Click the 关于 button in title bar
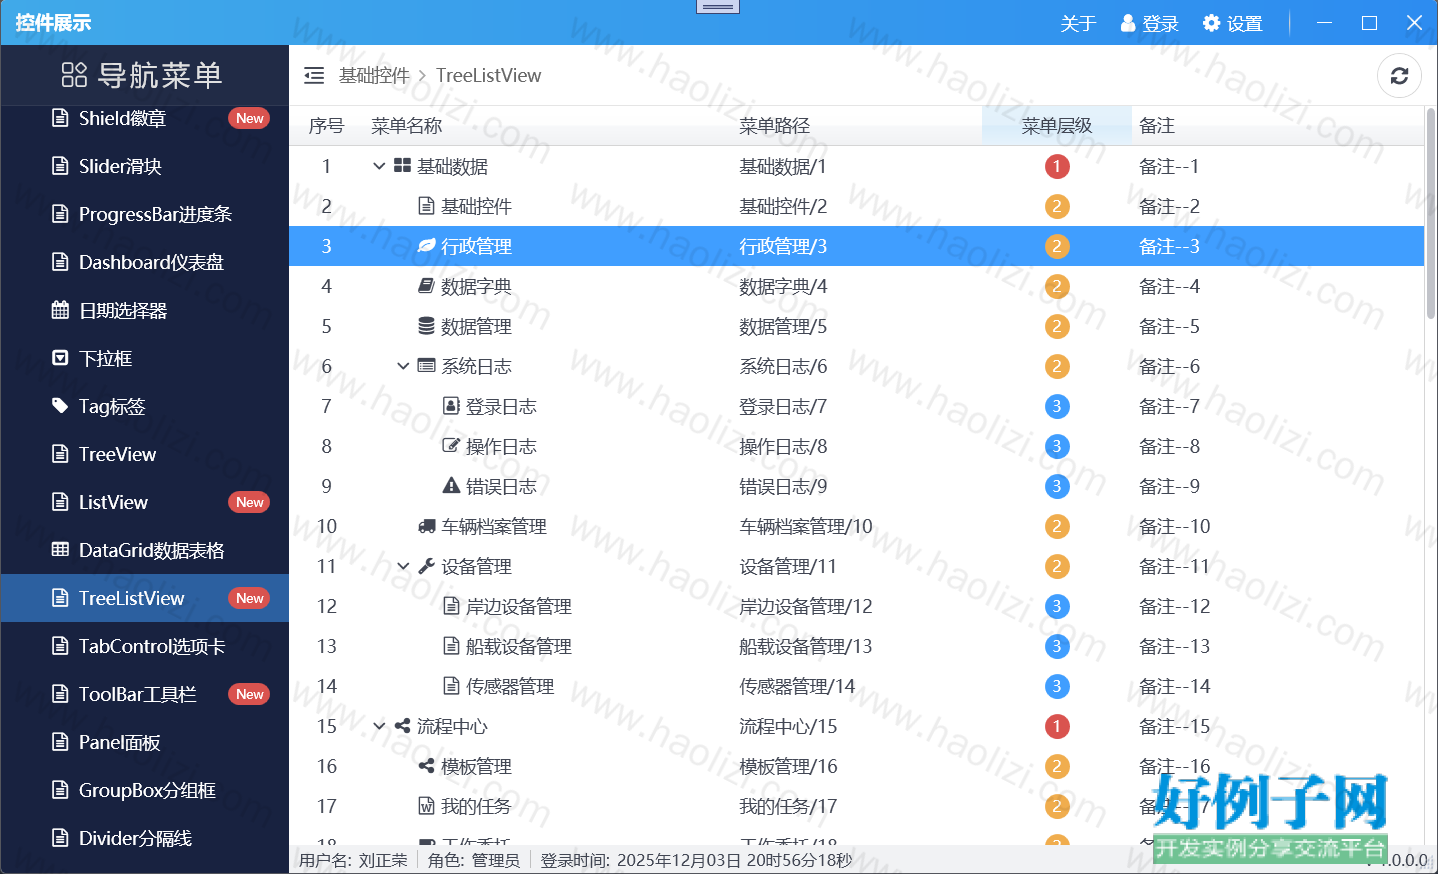 pyautogui.click(x=1078, y=23)
